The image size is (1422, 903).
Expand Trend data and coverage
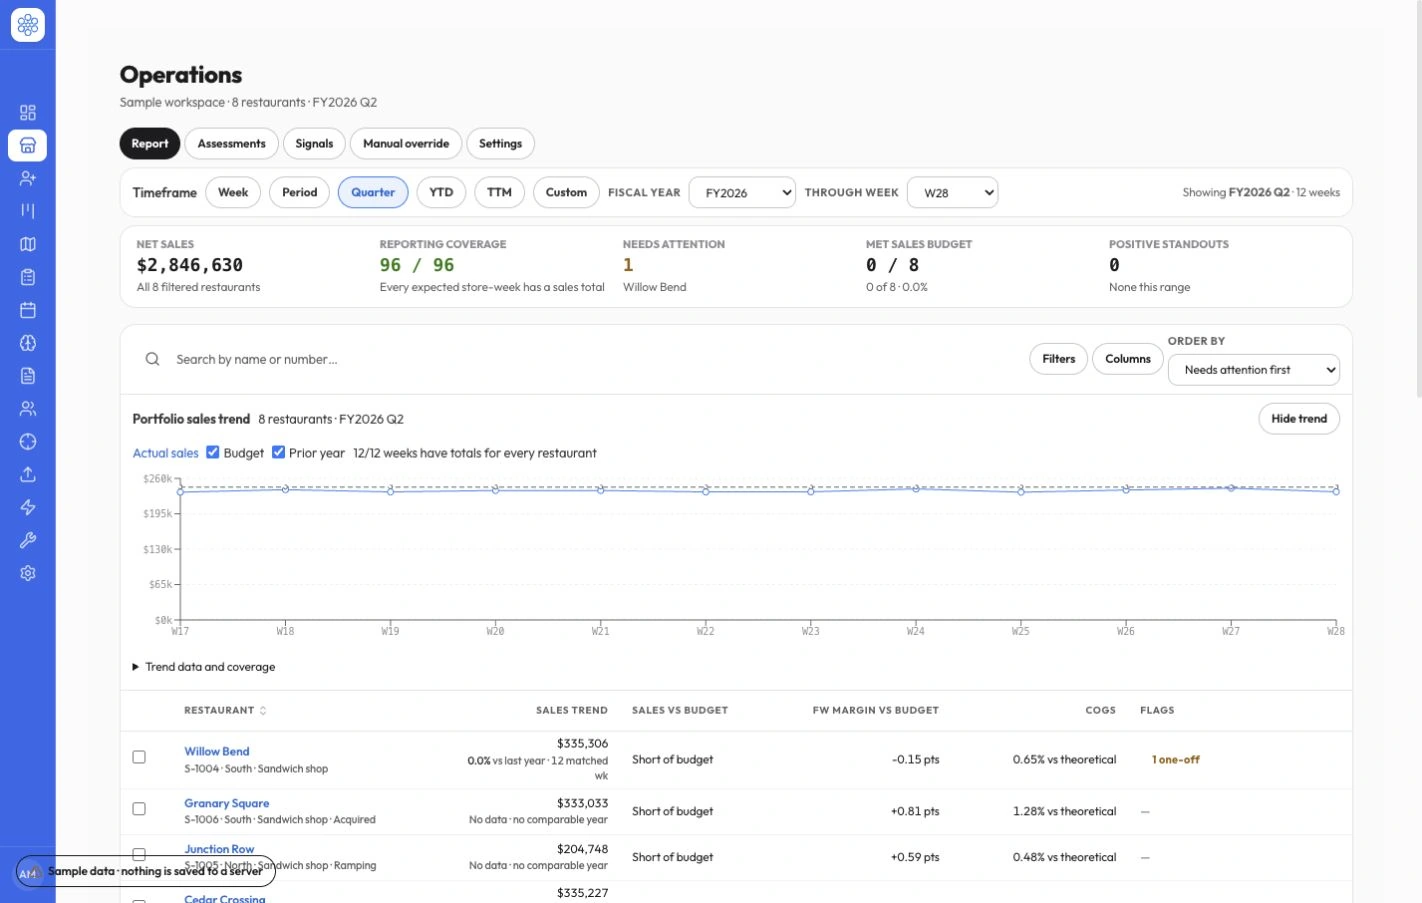204,667
